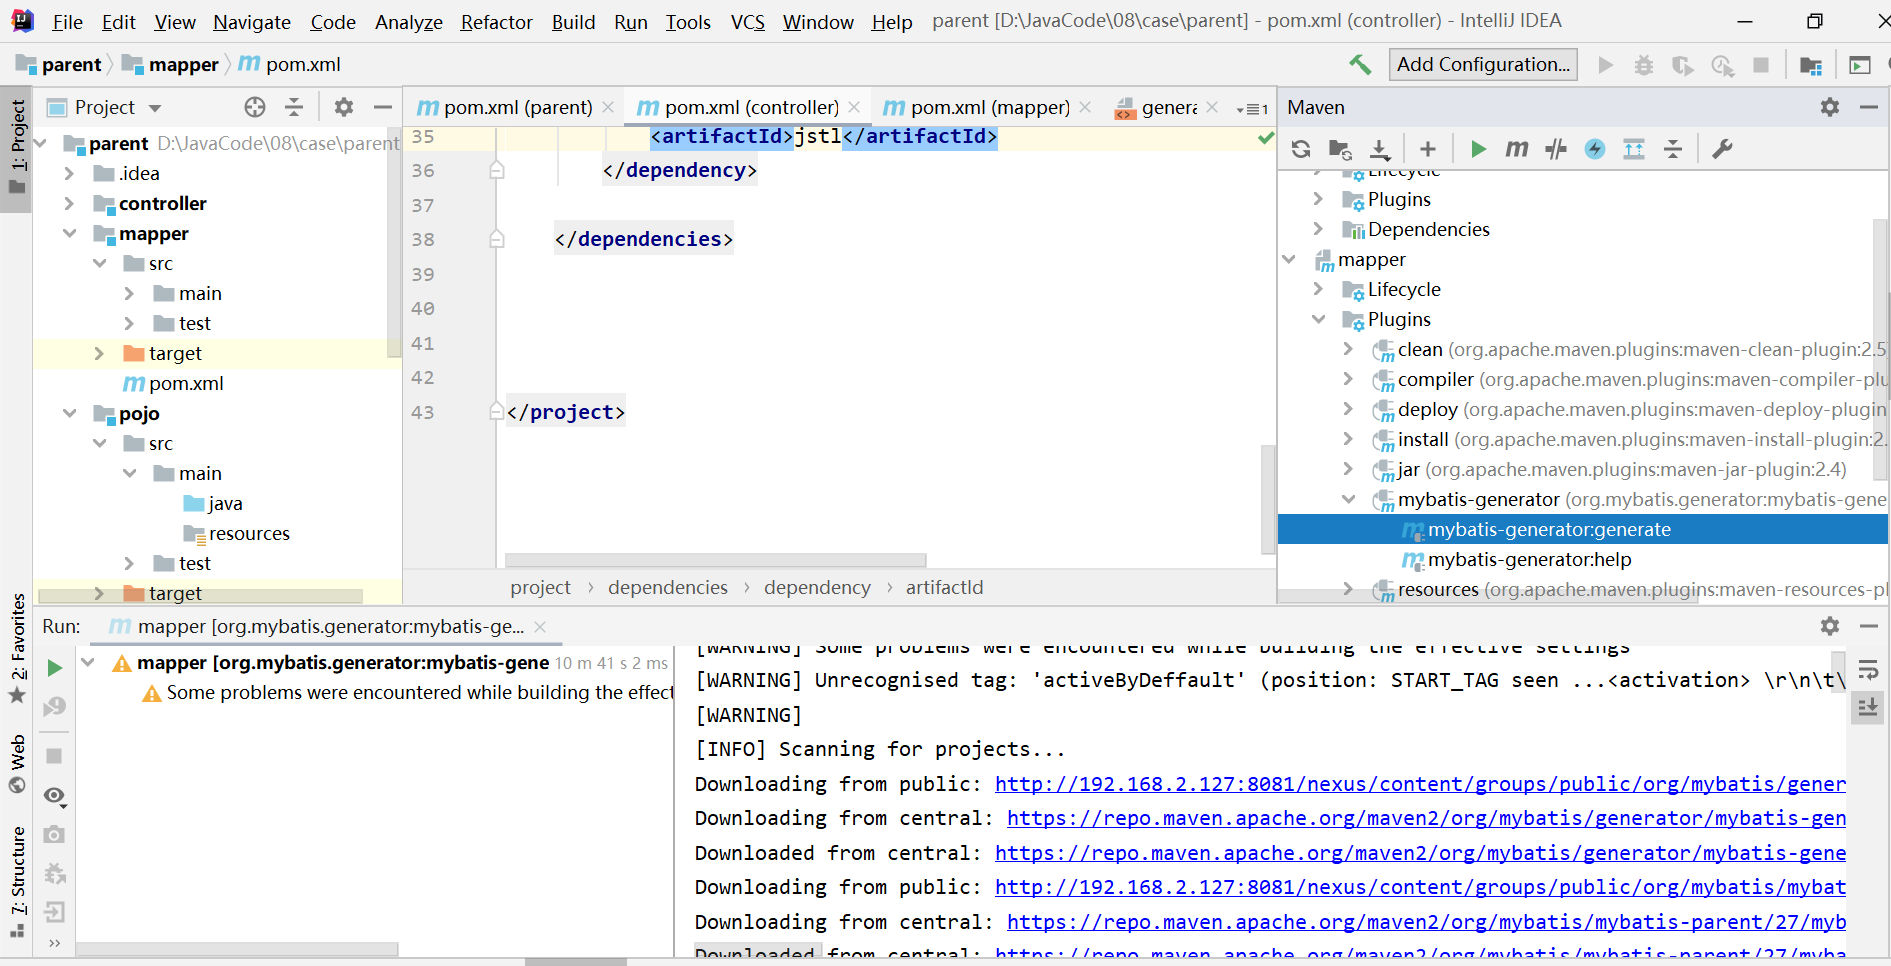Run Maven build with green play icon

coord(1478,149)
